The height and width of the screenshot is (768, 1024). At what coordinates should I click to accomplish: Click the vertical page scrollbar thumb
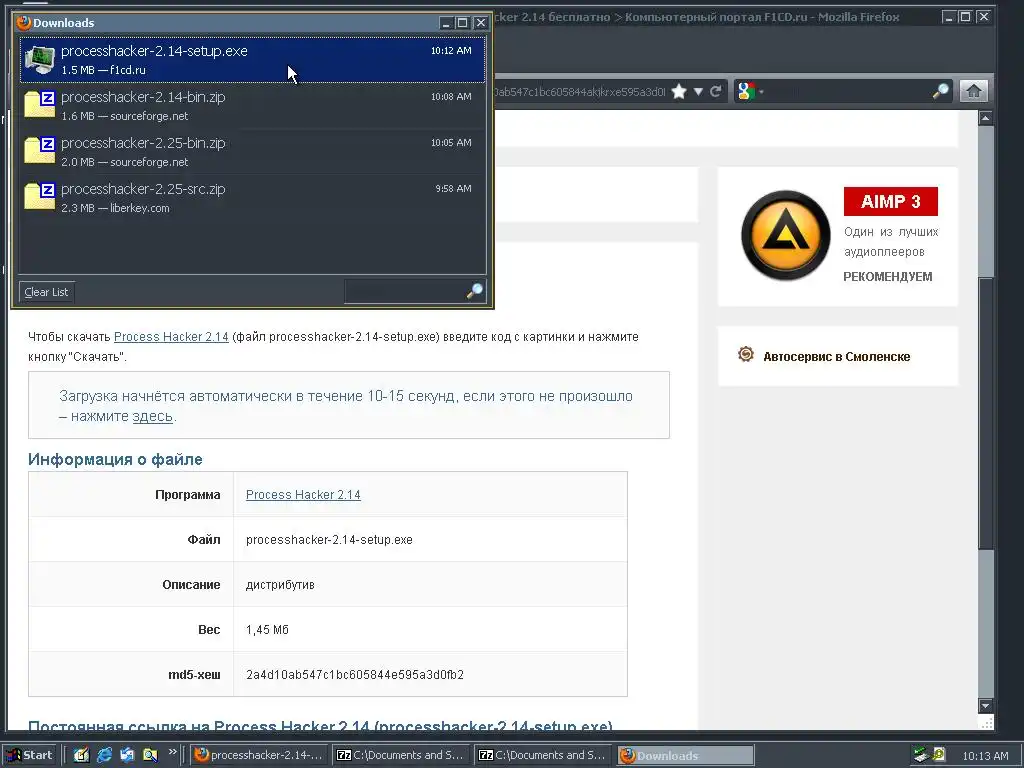(985, 413)
